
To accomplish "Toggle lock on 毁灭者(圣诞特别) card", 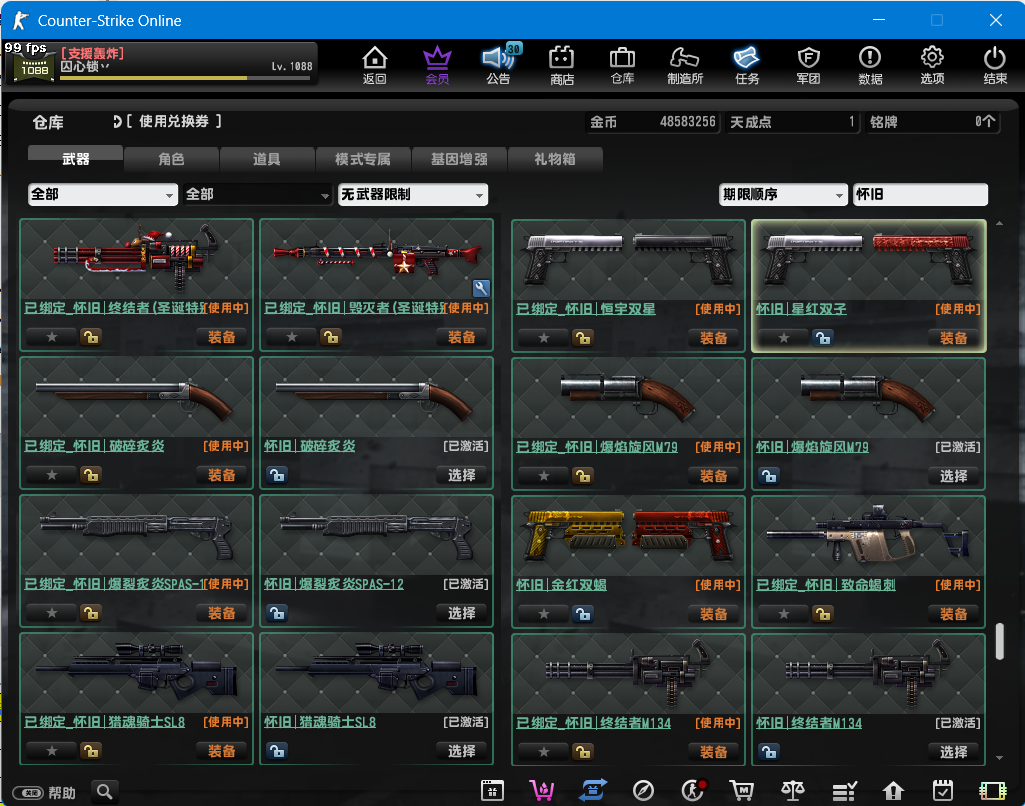I will [331, 337].
